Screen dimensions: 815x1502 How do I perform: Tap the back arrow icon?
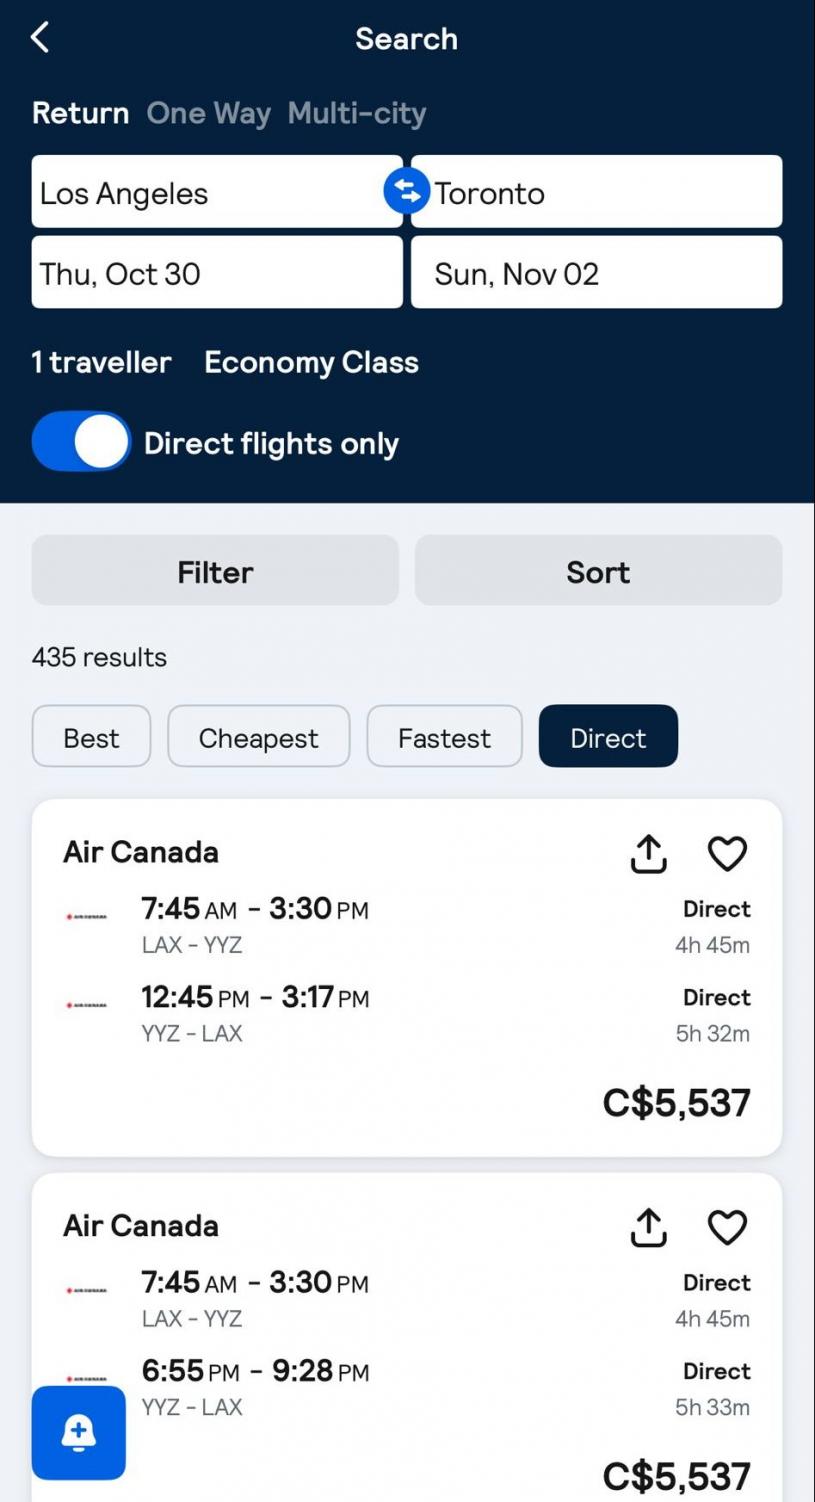[x=40, y=38]
